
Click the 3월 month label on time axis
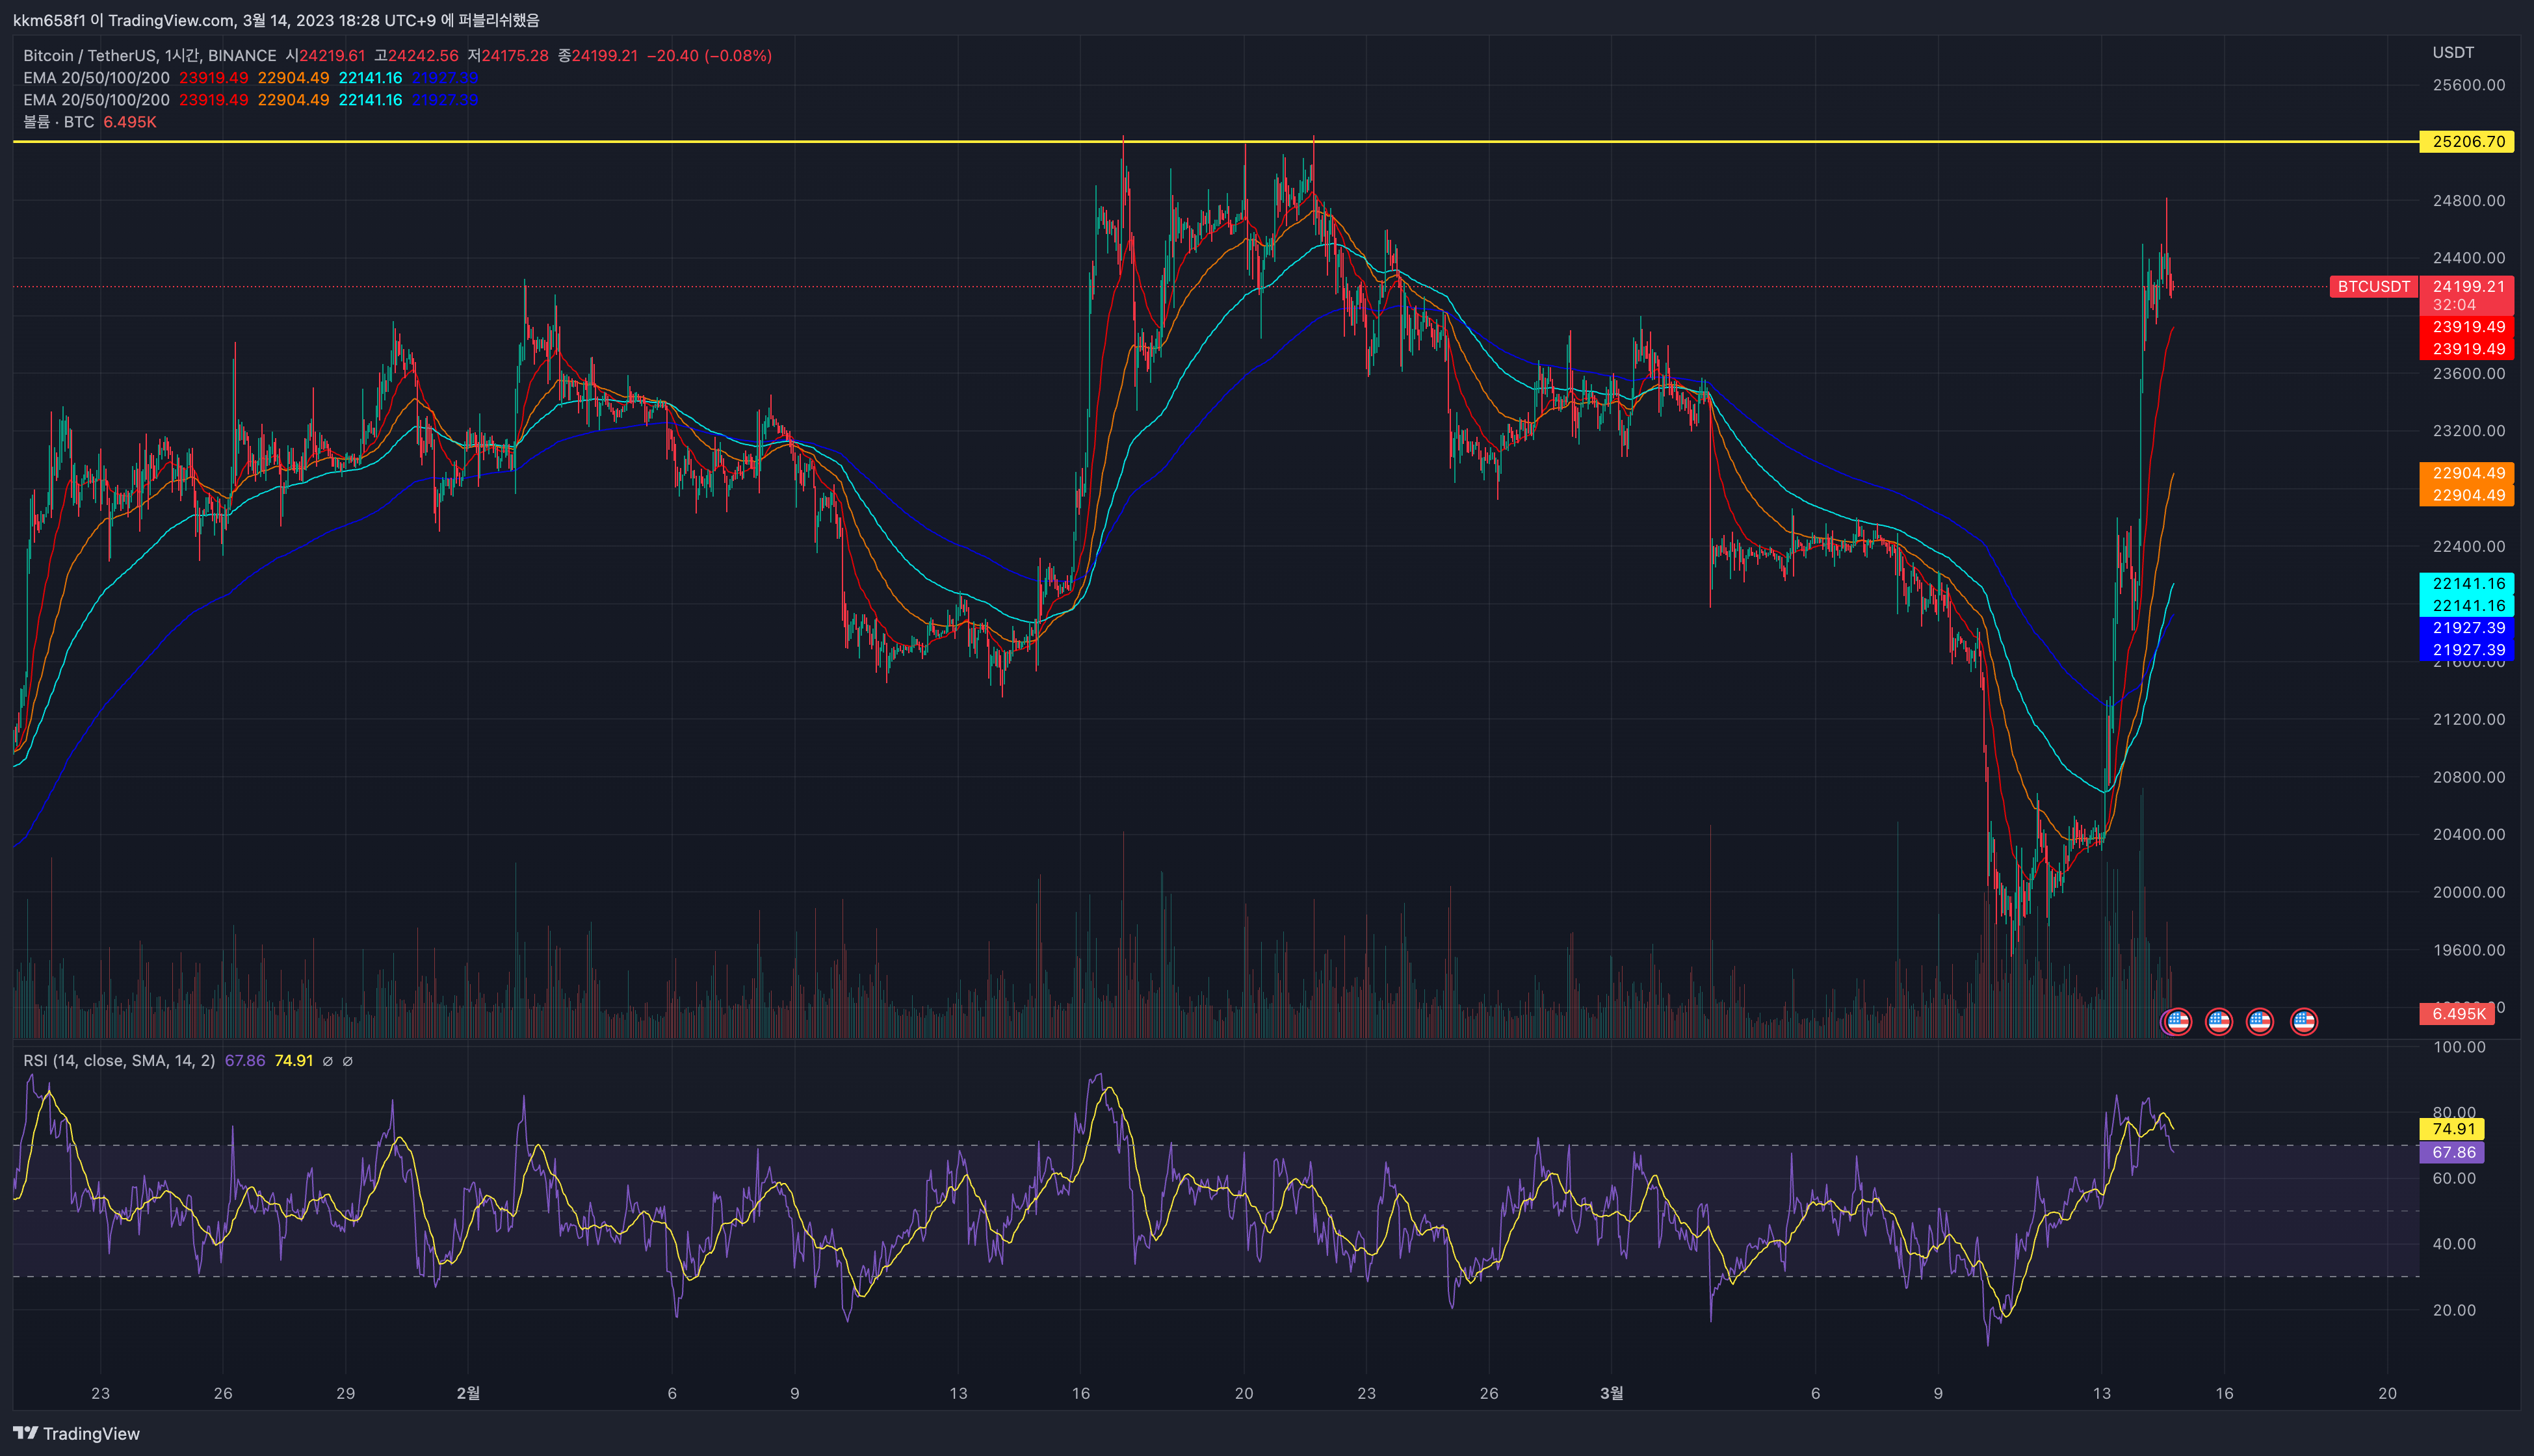coord(1611,1393)
